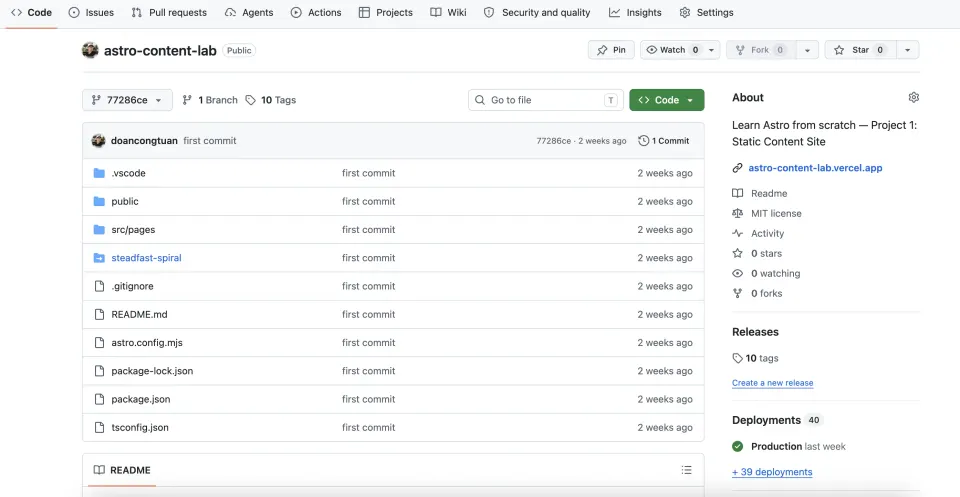
Task: Click the public folder icon
Action: point(99,201)
